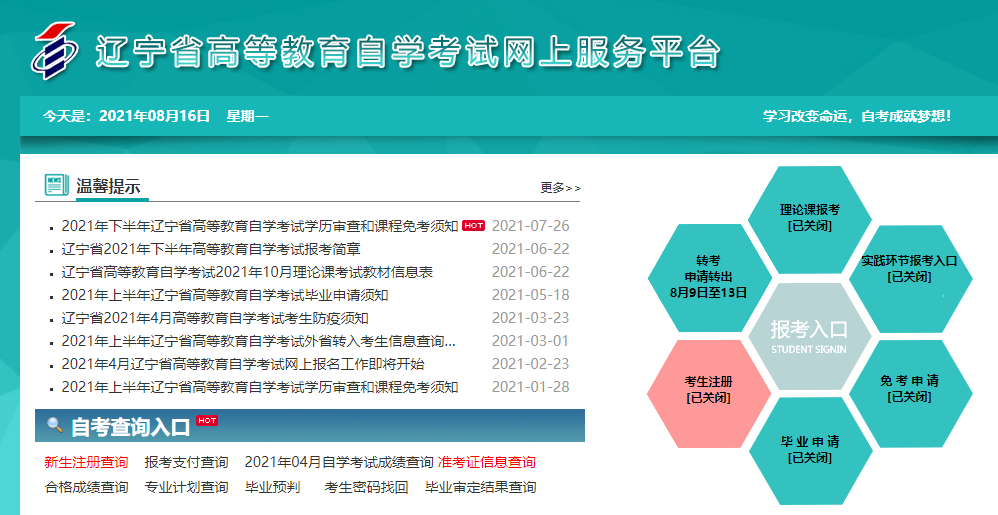Click the 温馨提示 newspaper icon
998x515 pixels.
pos(56,185)
